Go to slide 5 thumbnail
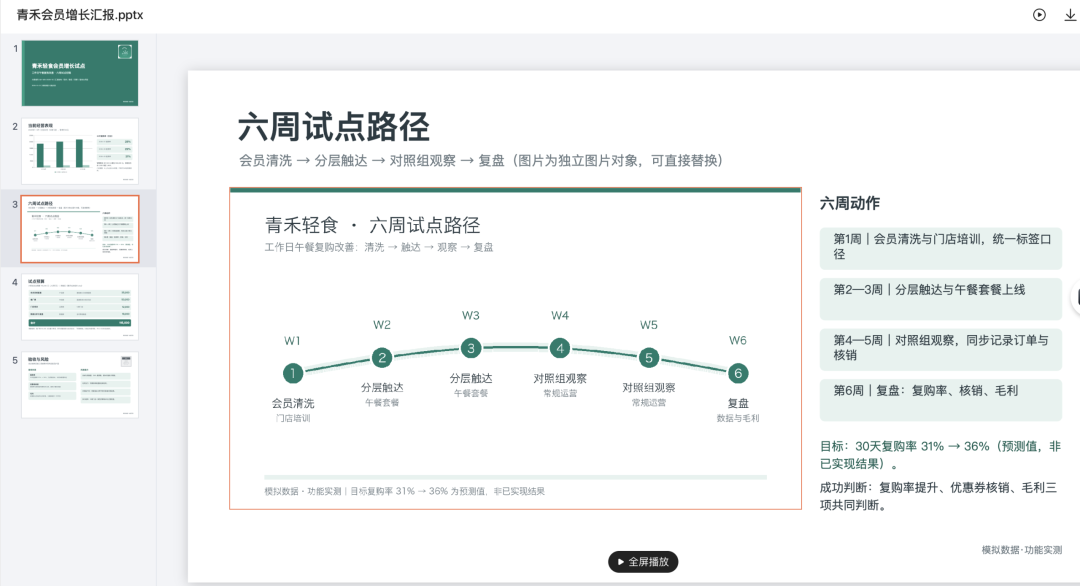The height and width of the screenshot is (586, 1080). coord(80,384)
